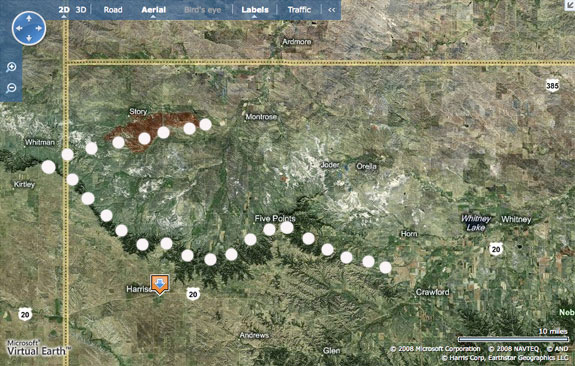
Task: Show Traffic on the map
Action: pos(299,10)
